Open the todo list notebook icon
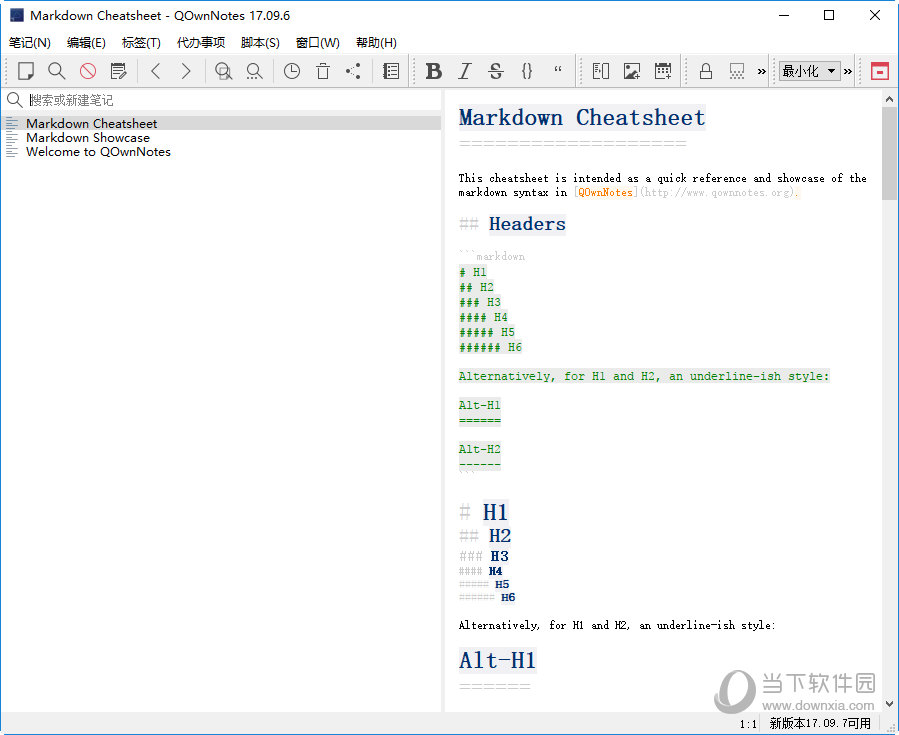 pos(391,71)
